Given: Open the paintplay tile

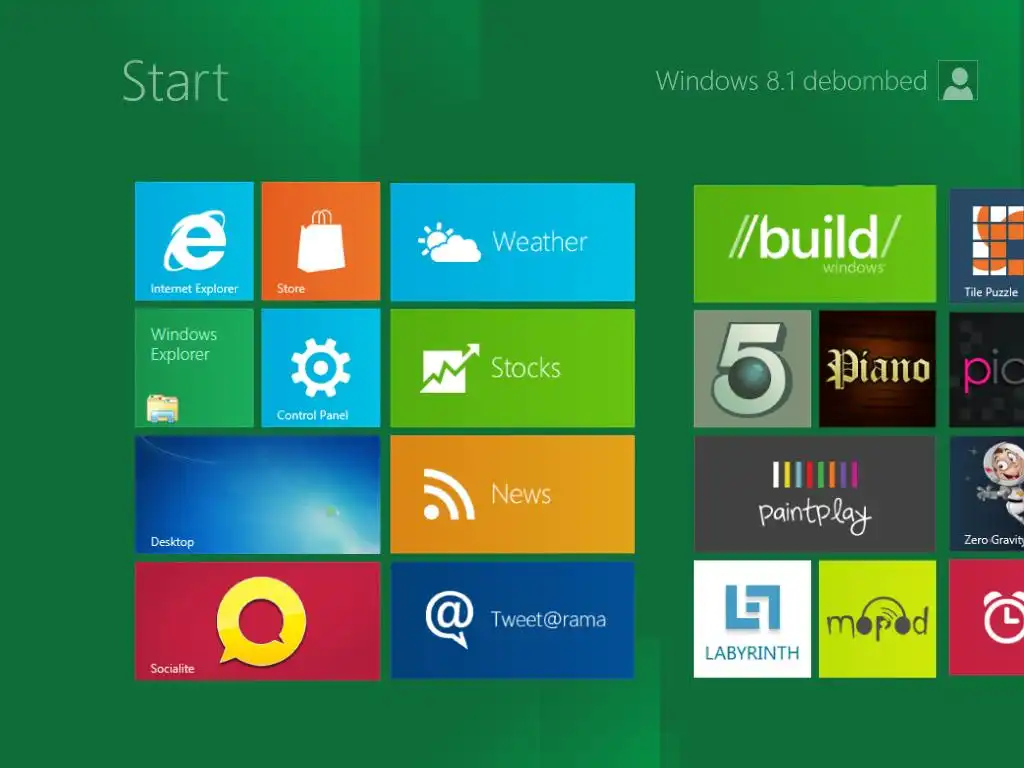Looking at the screenshot, I should 815,494.
